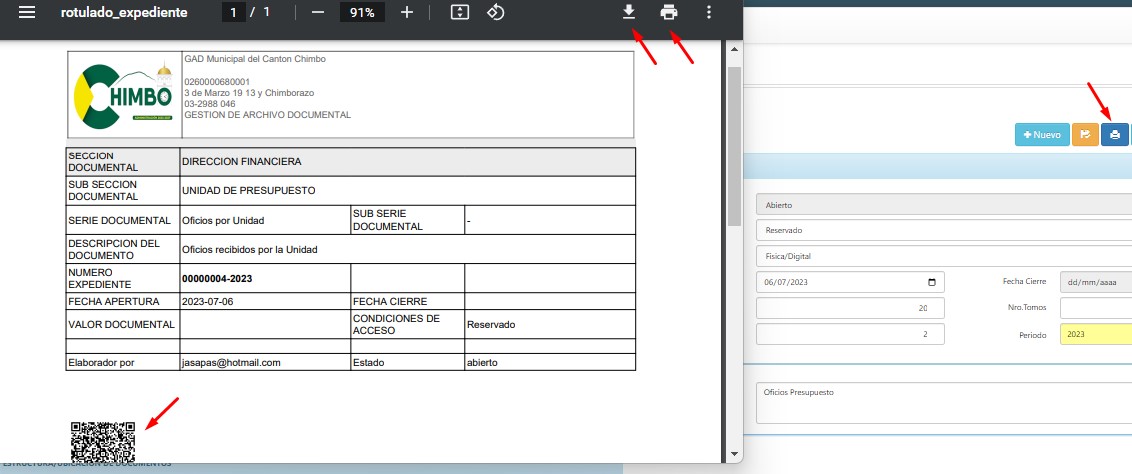Select the Fecha Cierre date field
The width and height of the screenshot is (1132, 474).
coord(1096,282)
